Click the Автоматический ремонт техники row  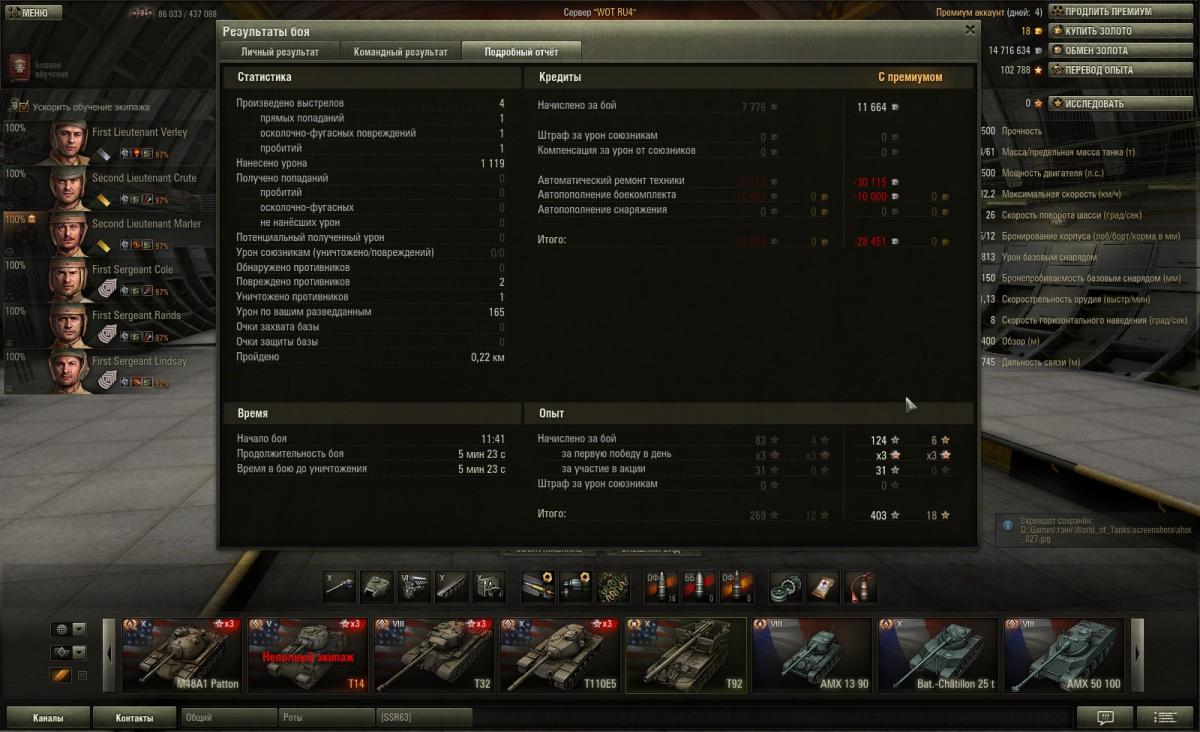coord(742,181)
